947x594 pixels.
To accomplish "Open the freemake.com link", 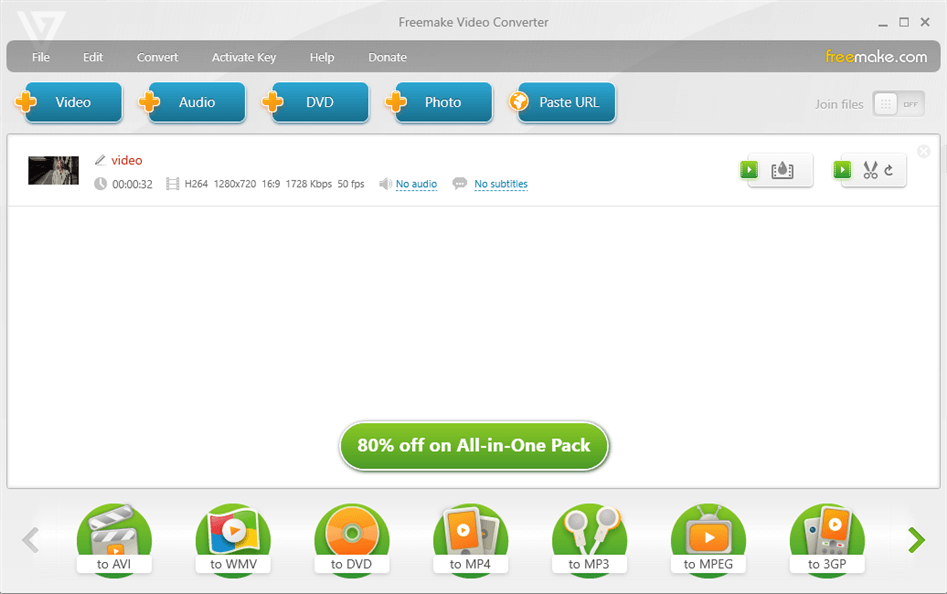I will (x=876, y=57).
